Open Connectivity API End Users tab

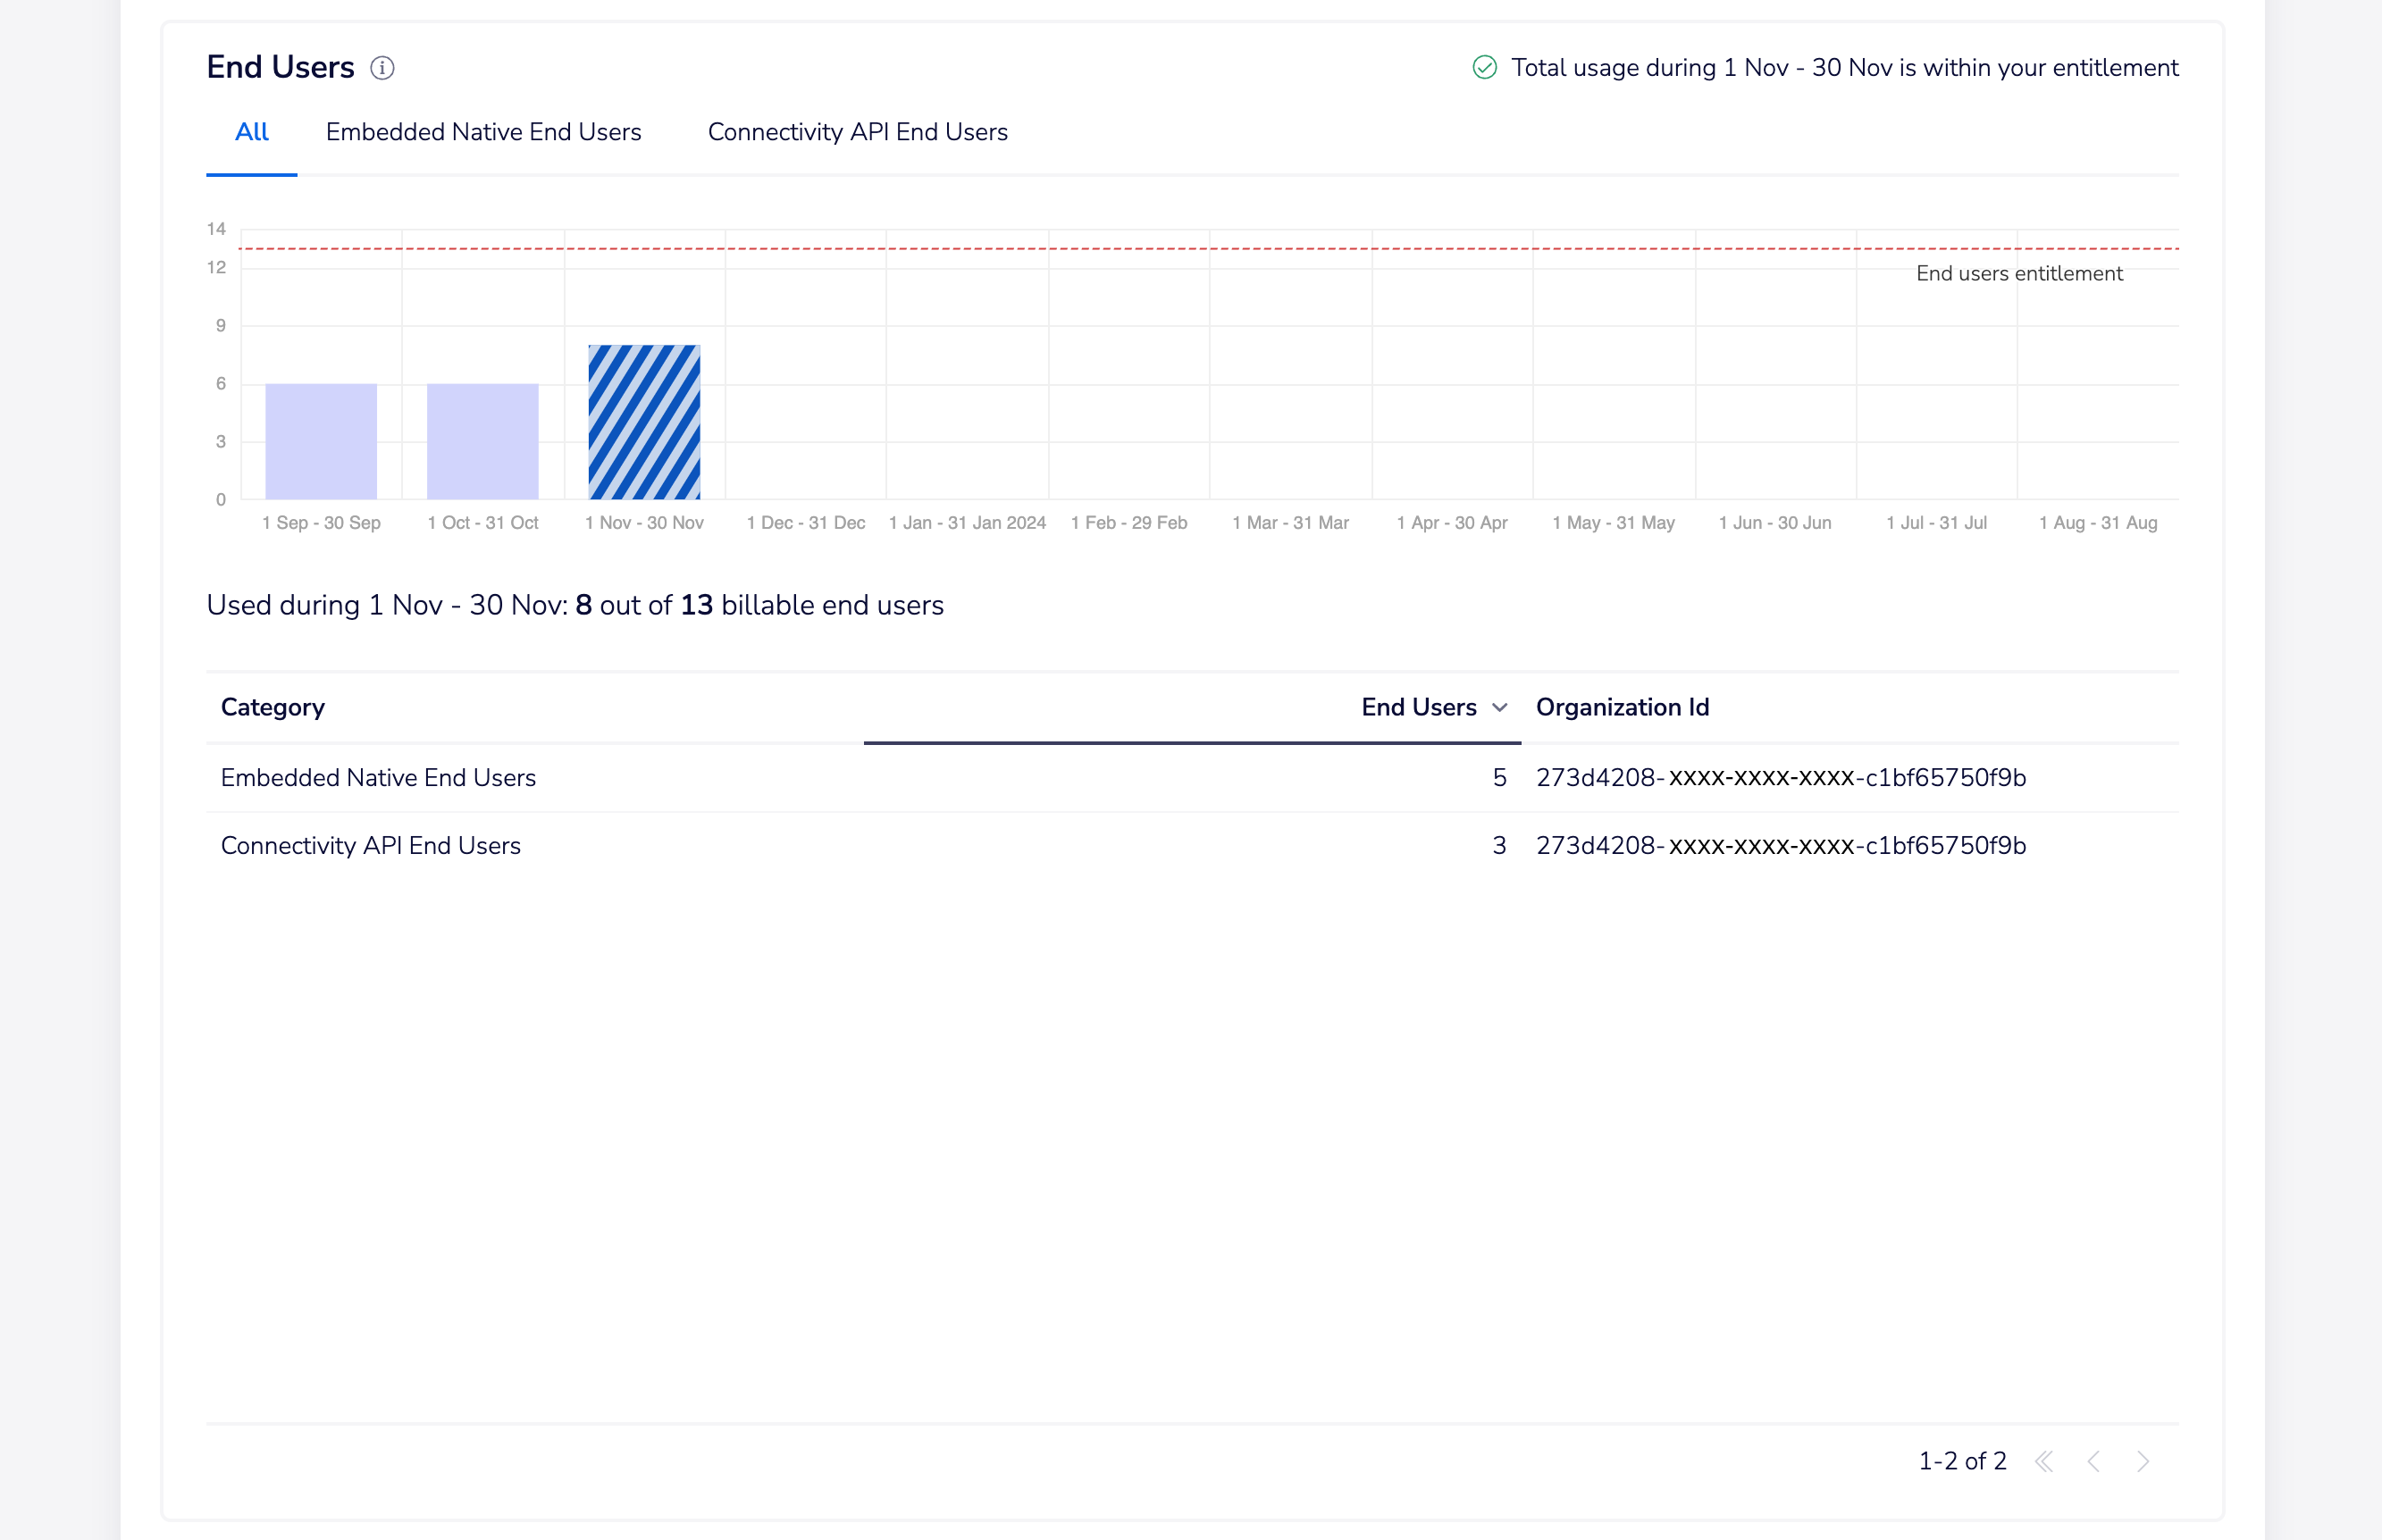857,132
